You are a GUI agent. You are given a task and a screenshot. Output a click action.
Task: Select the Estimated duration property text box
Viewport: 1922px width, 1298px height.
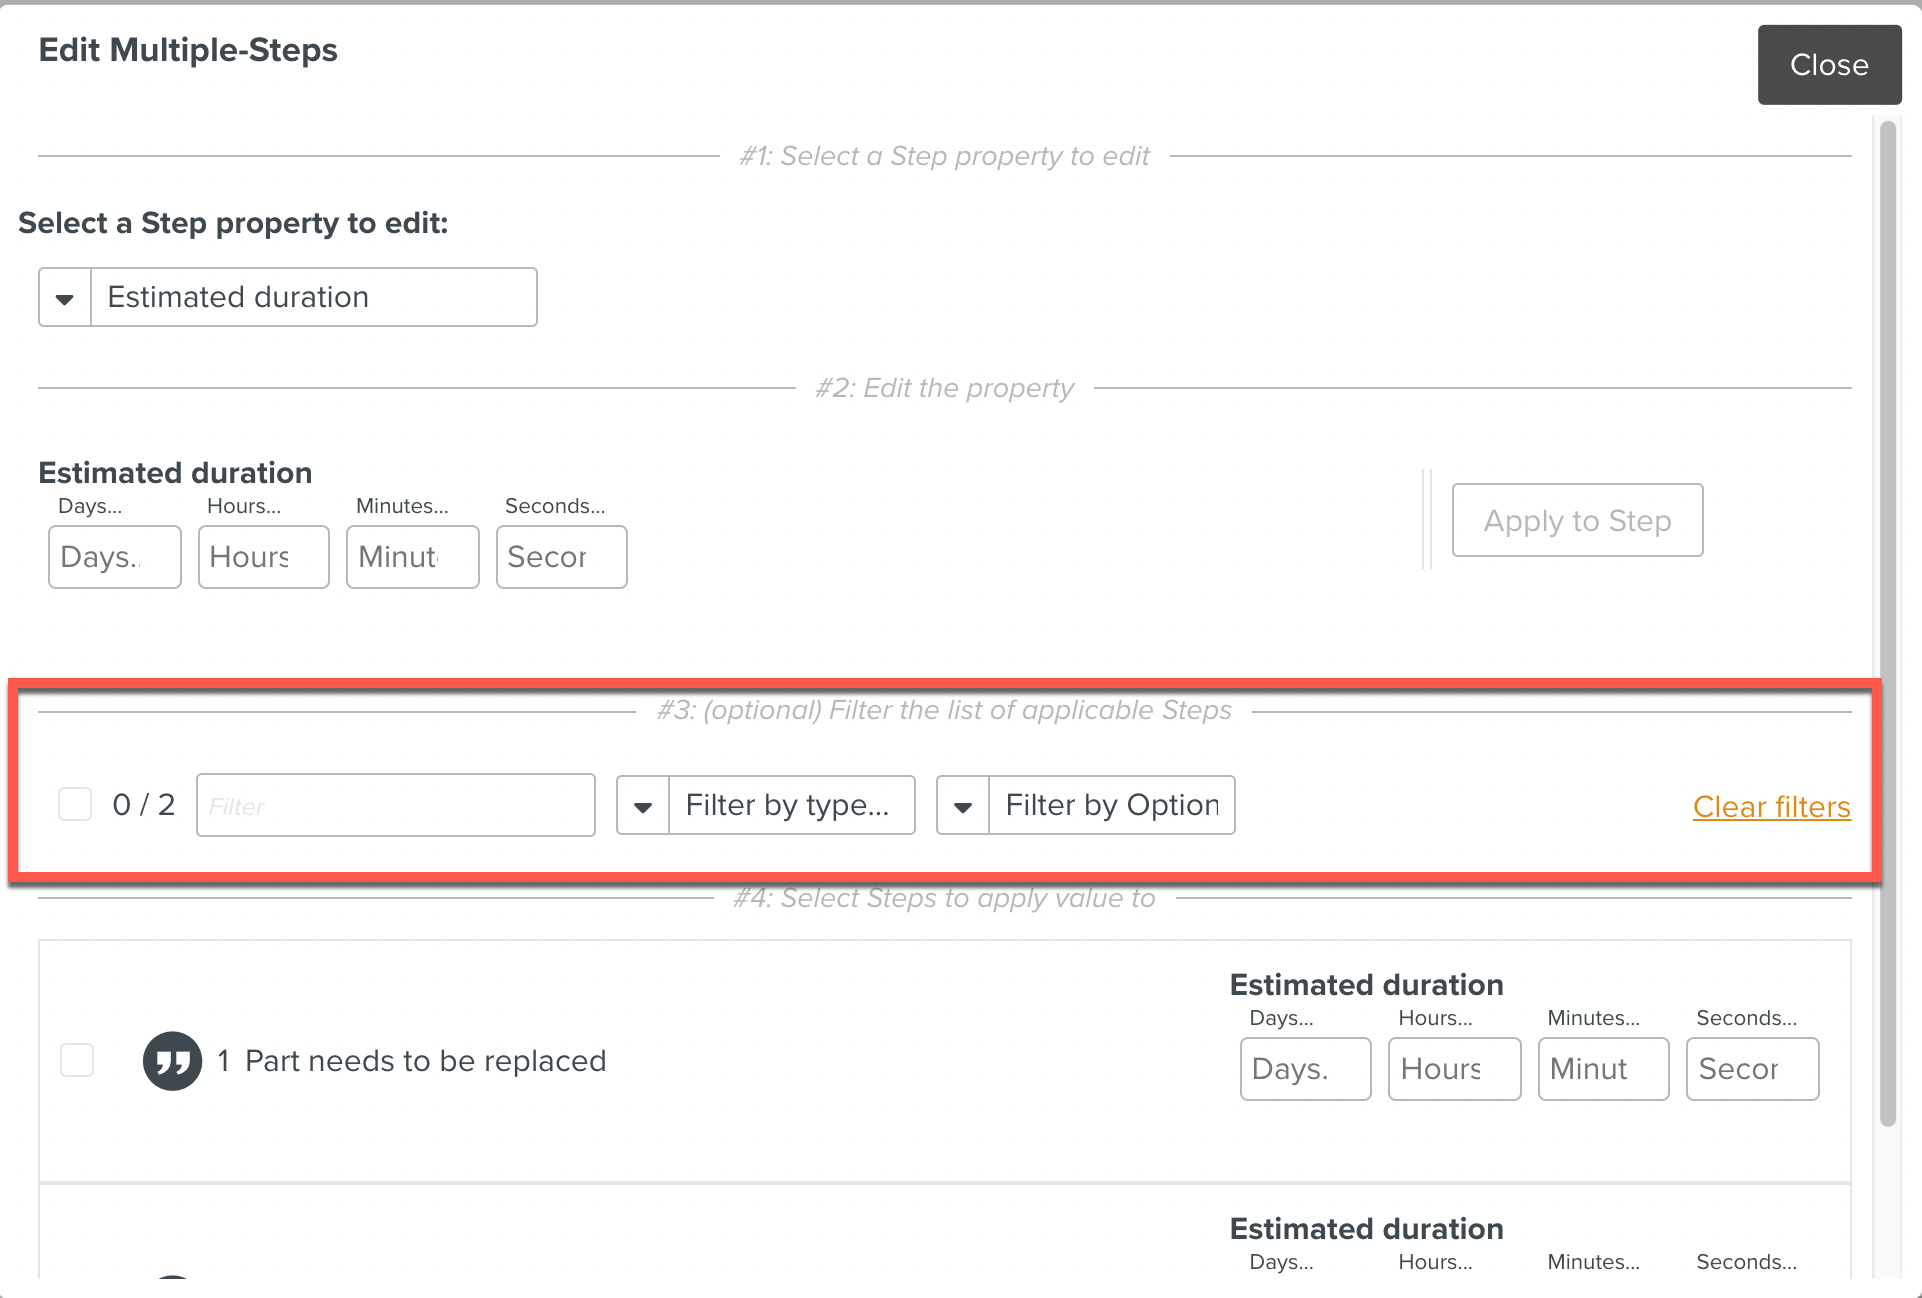313,298
